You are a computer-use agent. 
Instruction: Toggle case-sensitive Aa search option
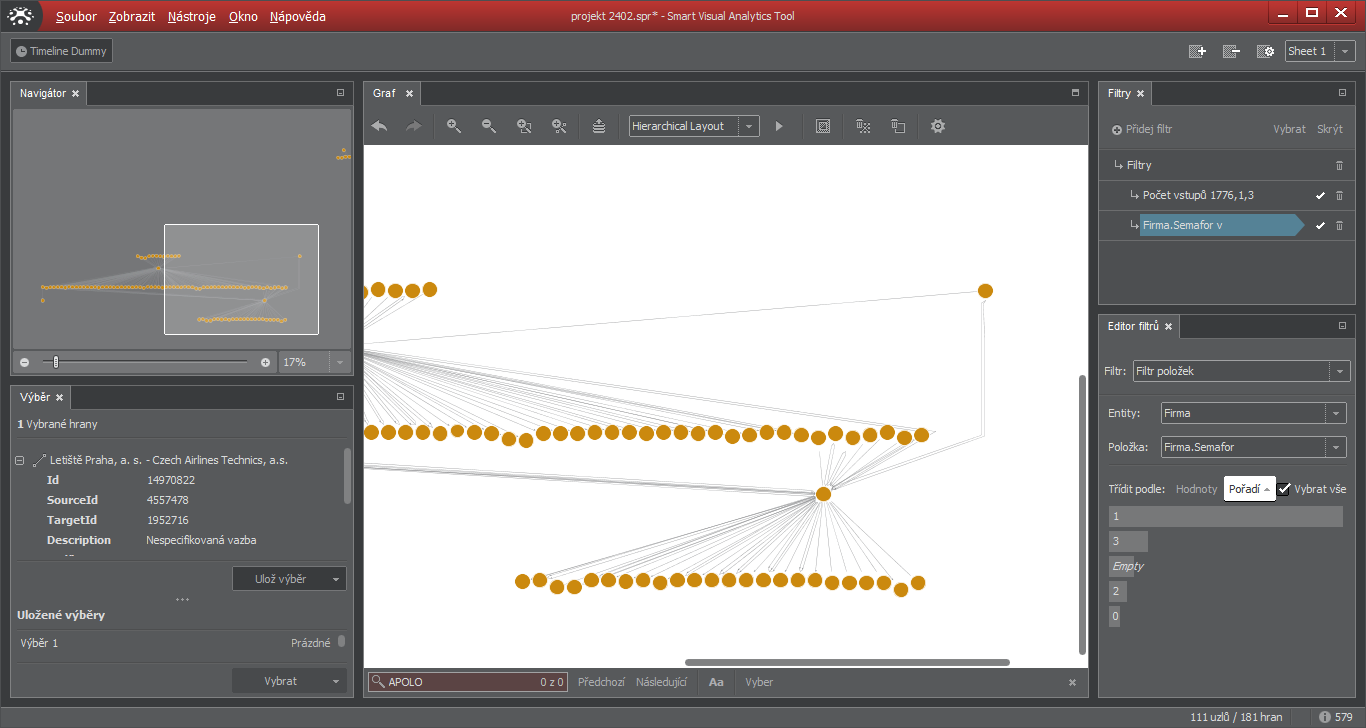[716, 682]
